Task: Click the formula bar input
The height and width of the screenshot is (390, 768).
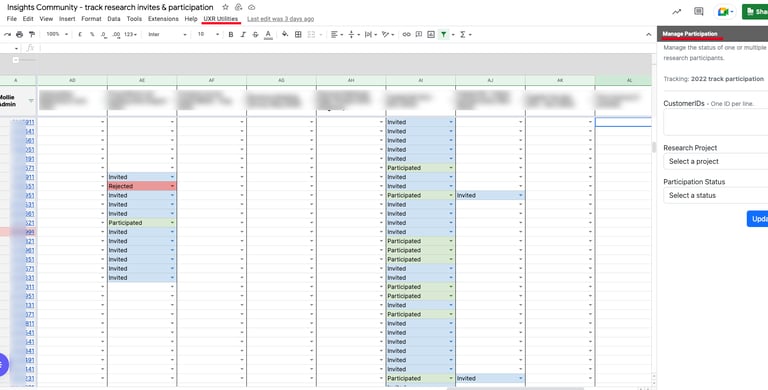Action: (x=345, y=48)
